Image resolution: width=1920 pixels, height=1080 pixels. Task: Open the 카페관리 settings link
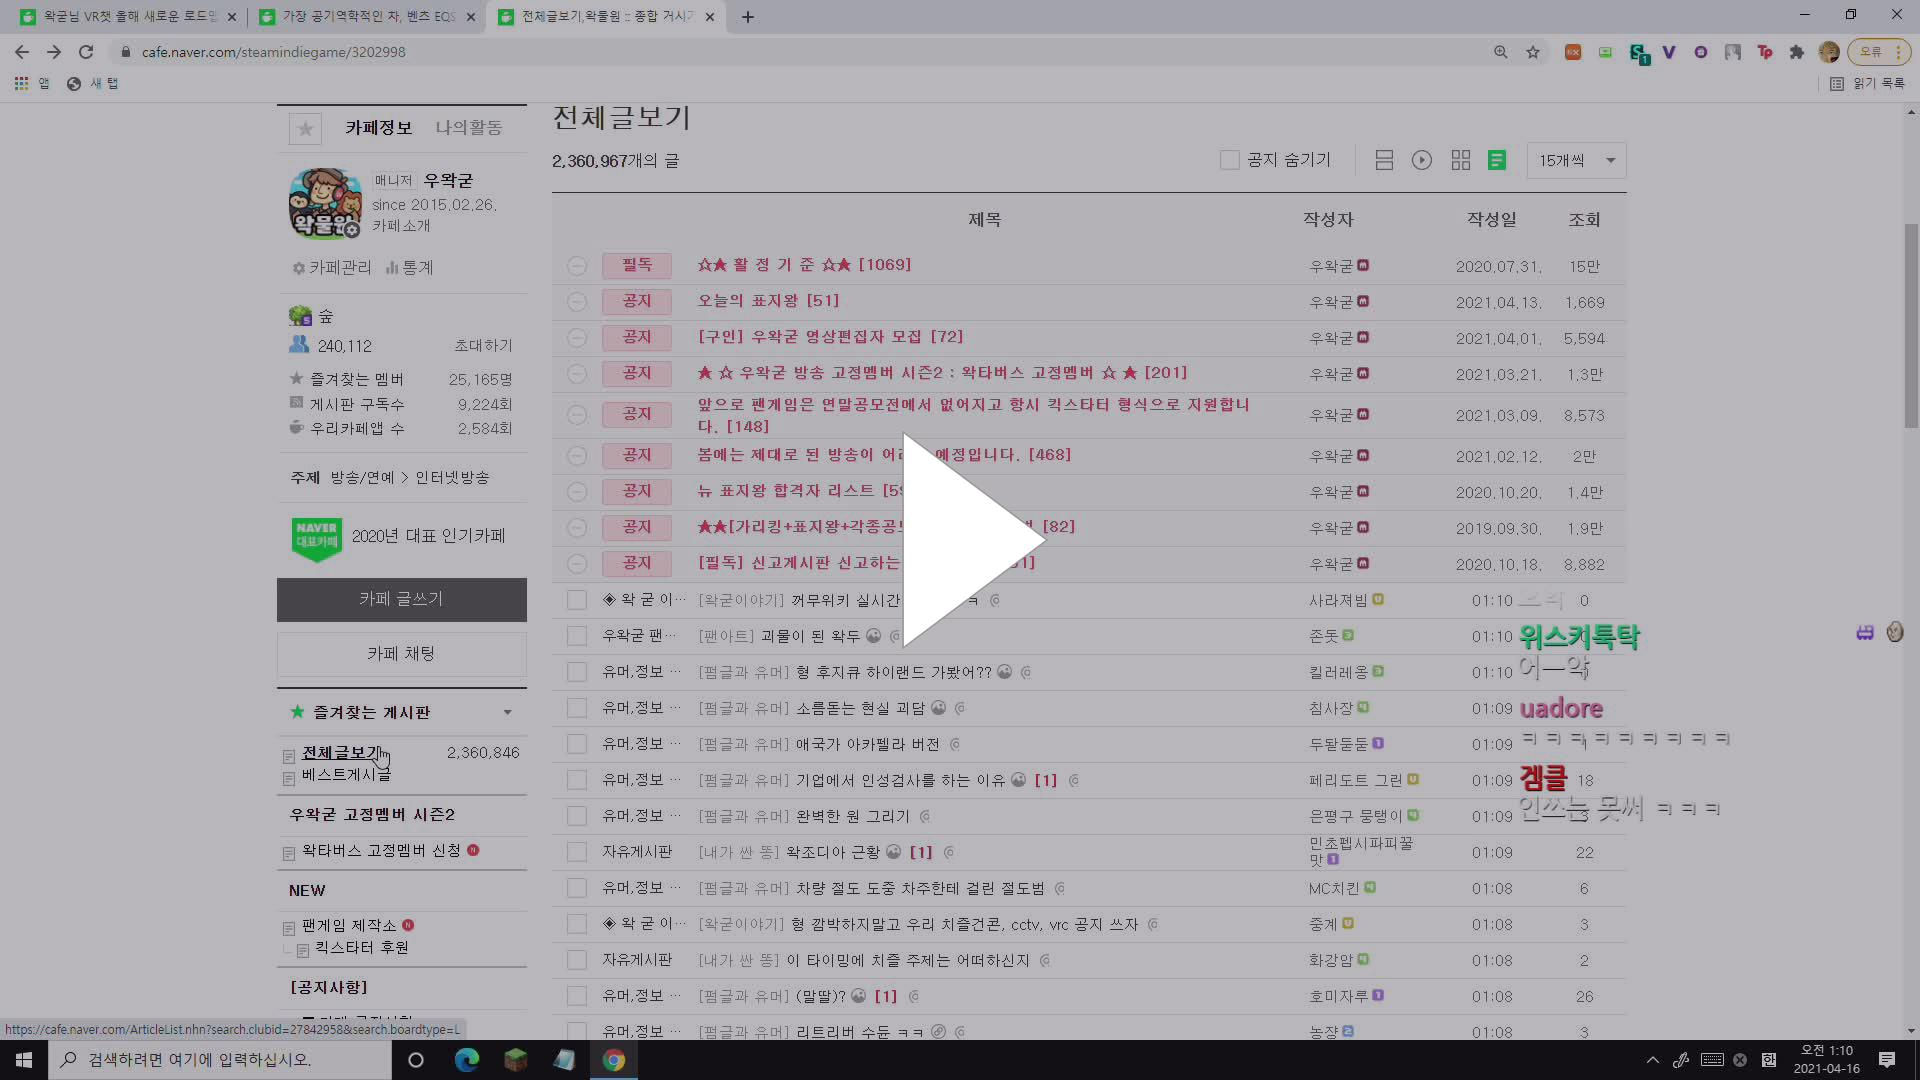(332, 268)
